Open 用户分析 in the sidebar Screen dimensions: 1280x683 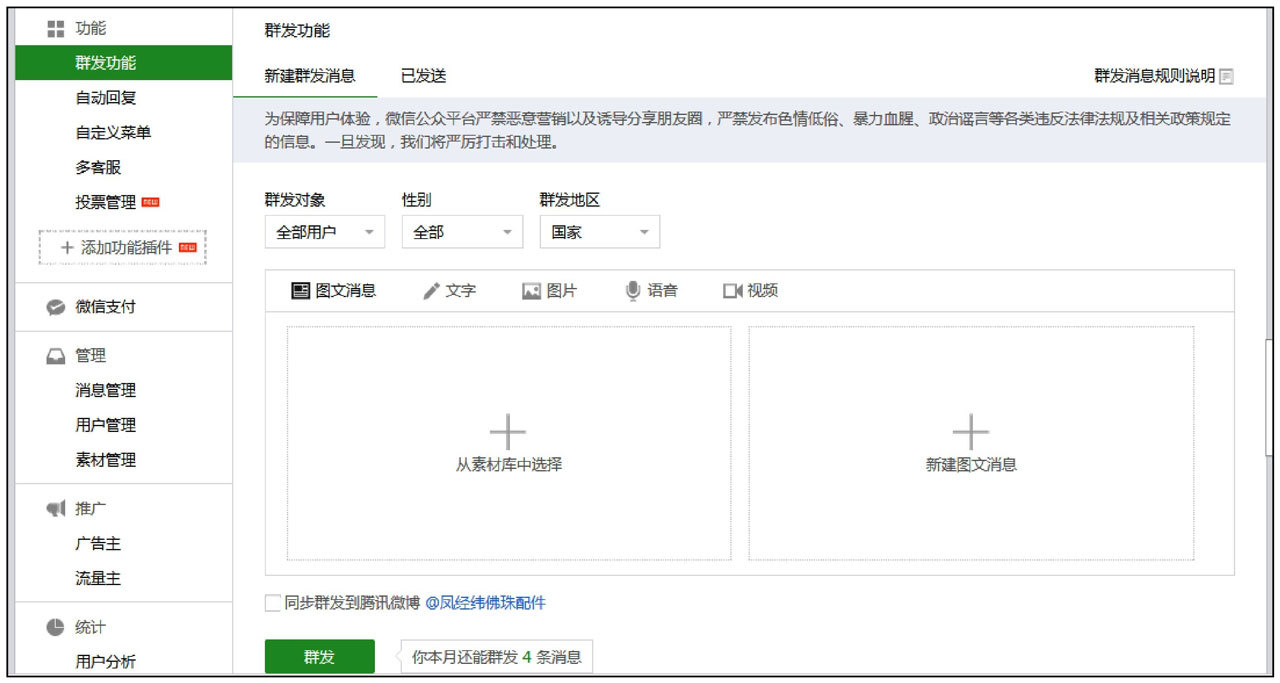pos(106,662)
